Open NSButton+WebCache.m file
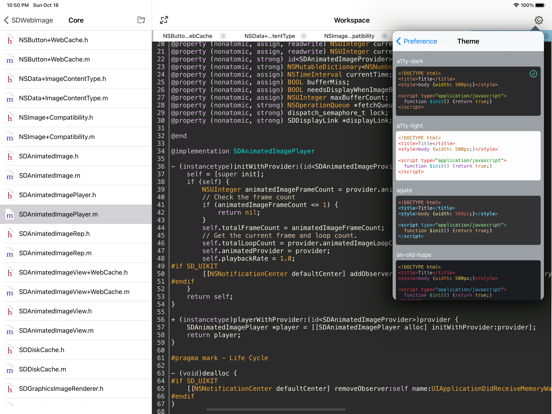552x414 pixels. (x=76, y=59)
